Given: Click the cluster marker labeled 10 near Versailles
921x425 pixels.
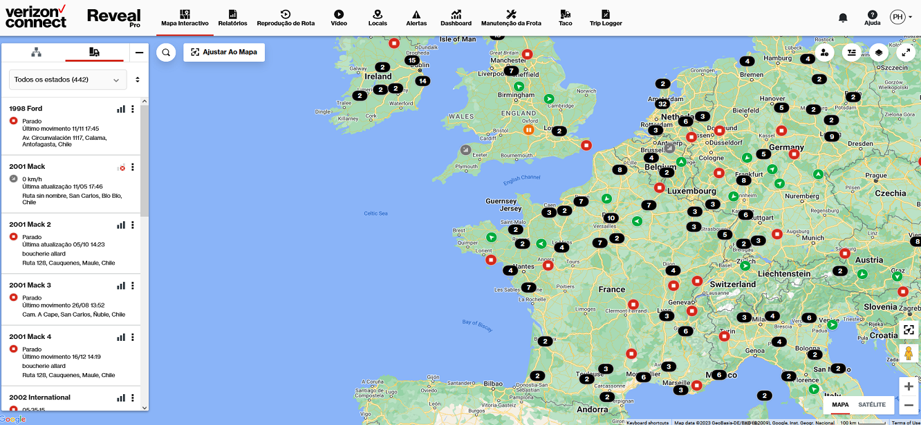Looking at the screenshot, I should tap(611, 218).
